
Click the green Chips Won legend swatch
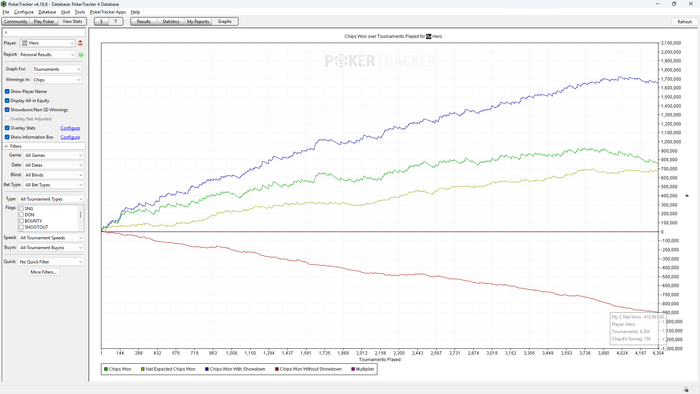click(106, 369)
